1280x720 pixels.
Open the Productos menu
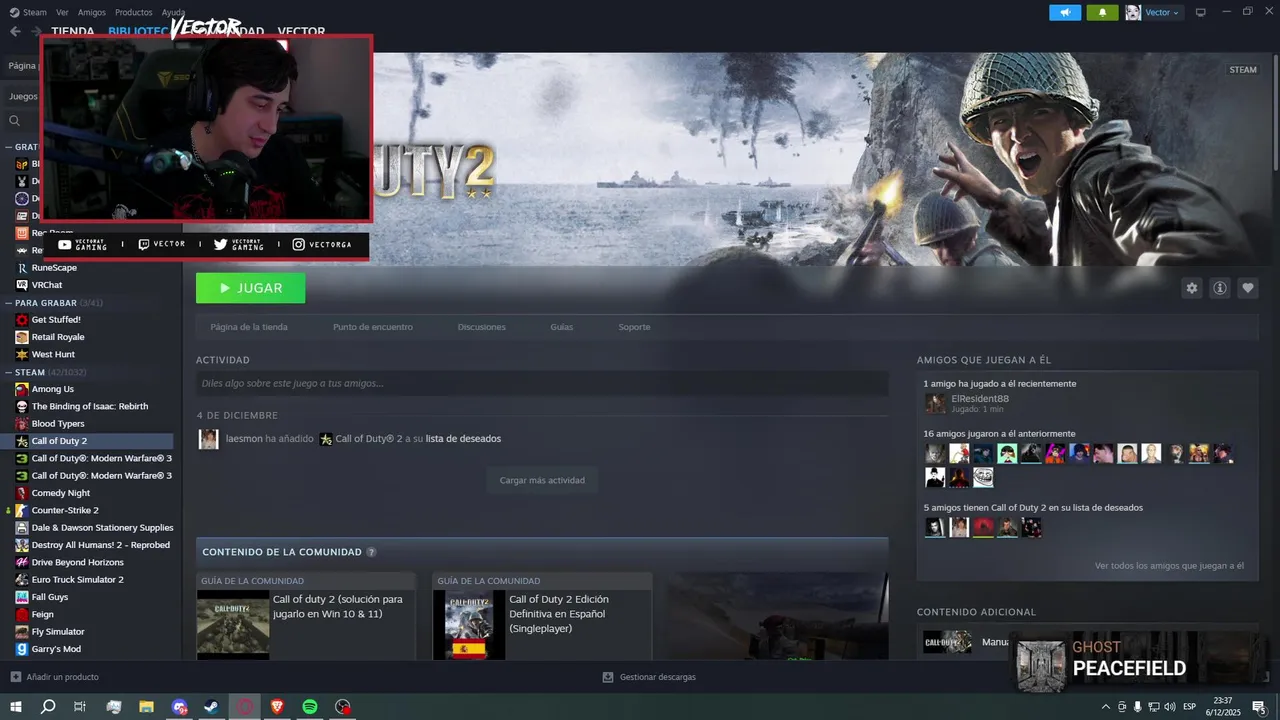134,12
